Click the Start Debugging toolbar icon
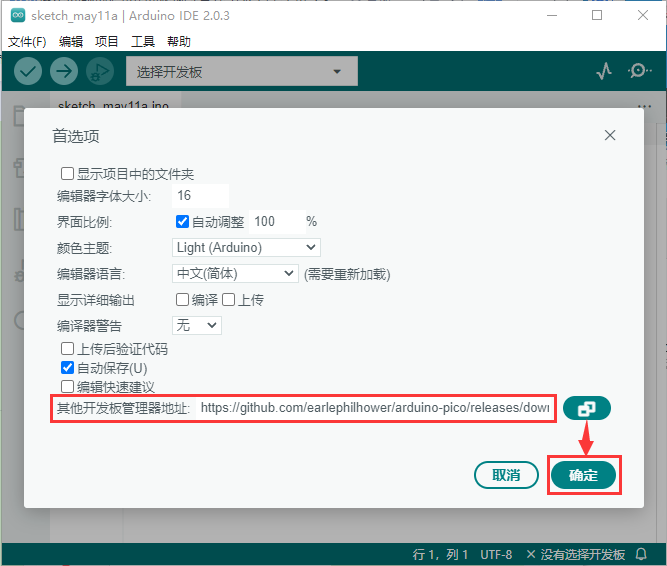The image size is (667, 566). click(100, 71)
